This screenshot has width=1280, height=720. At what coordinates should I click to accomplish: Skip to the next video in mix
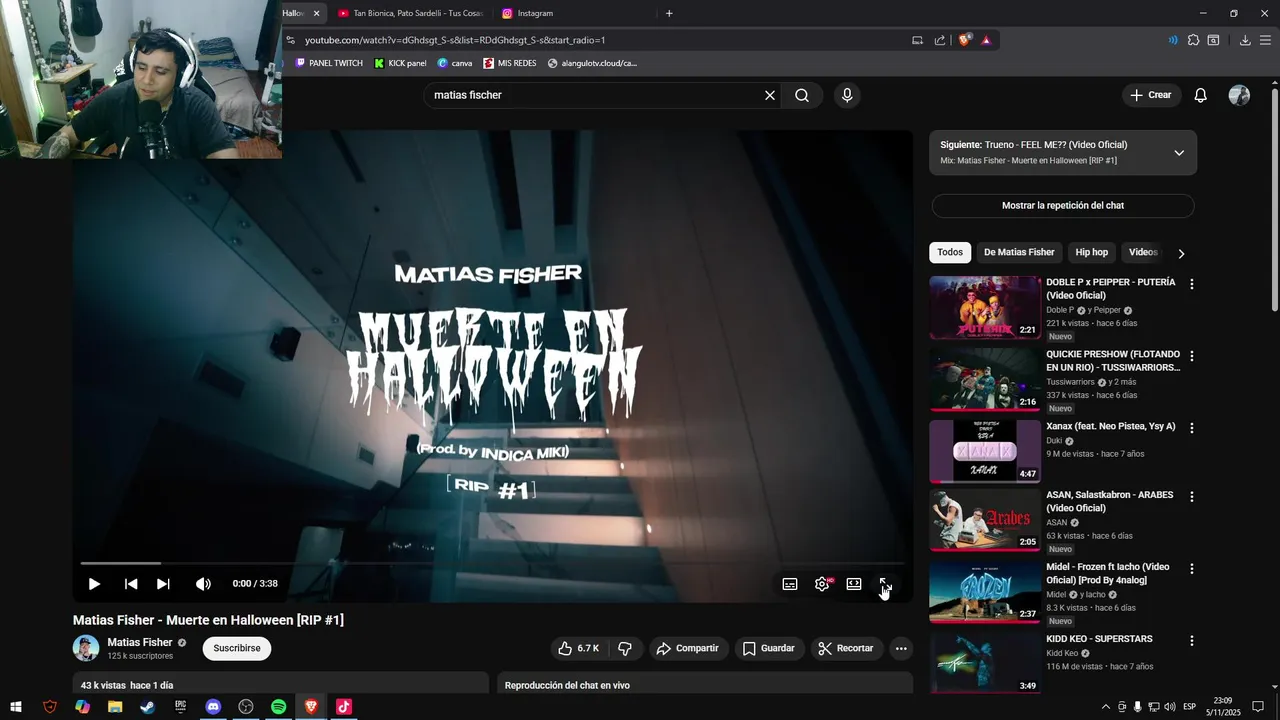point(163,584)
